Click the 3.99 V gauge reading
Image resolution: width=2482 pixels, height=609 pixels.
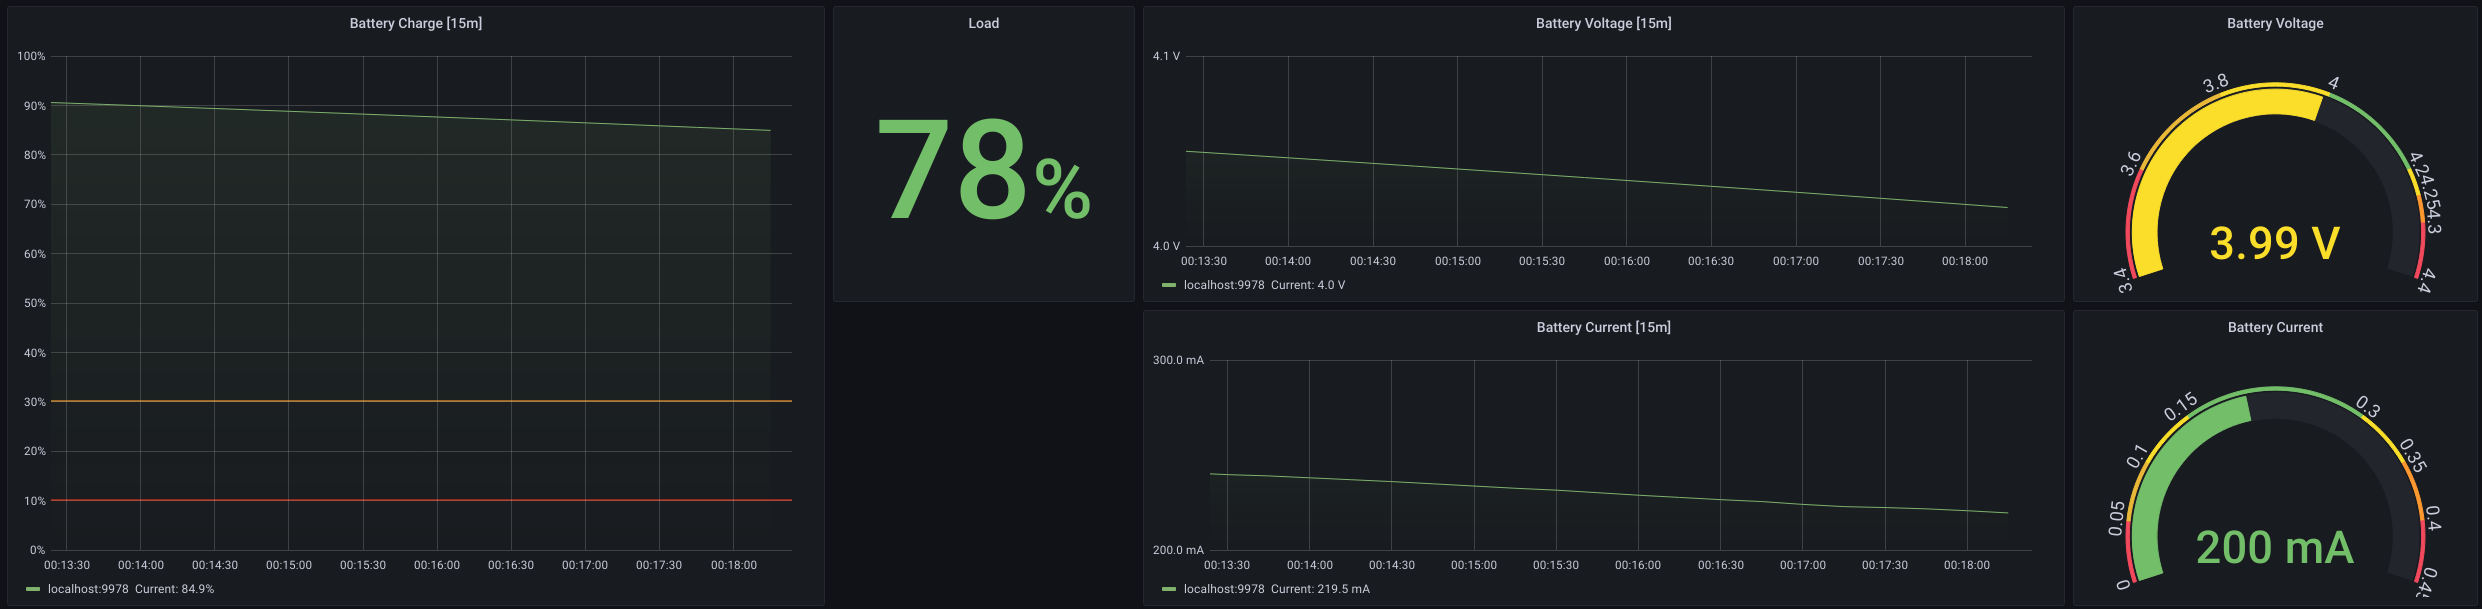[2275, 243]
